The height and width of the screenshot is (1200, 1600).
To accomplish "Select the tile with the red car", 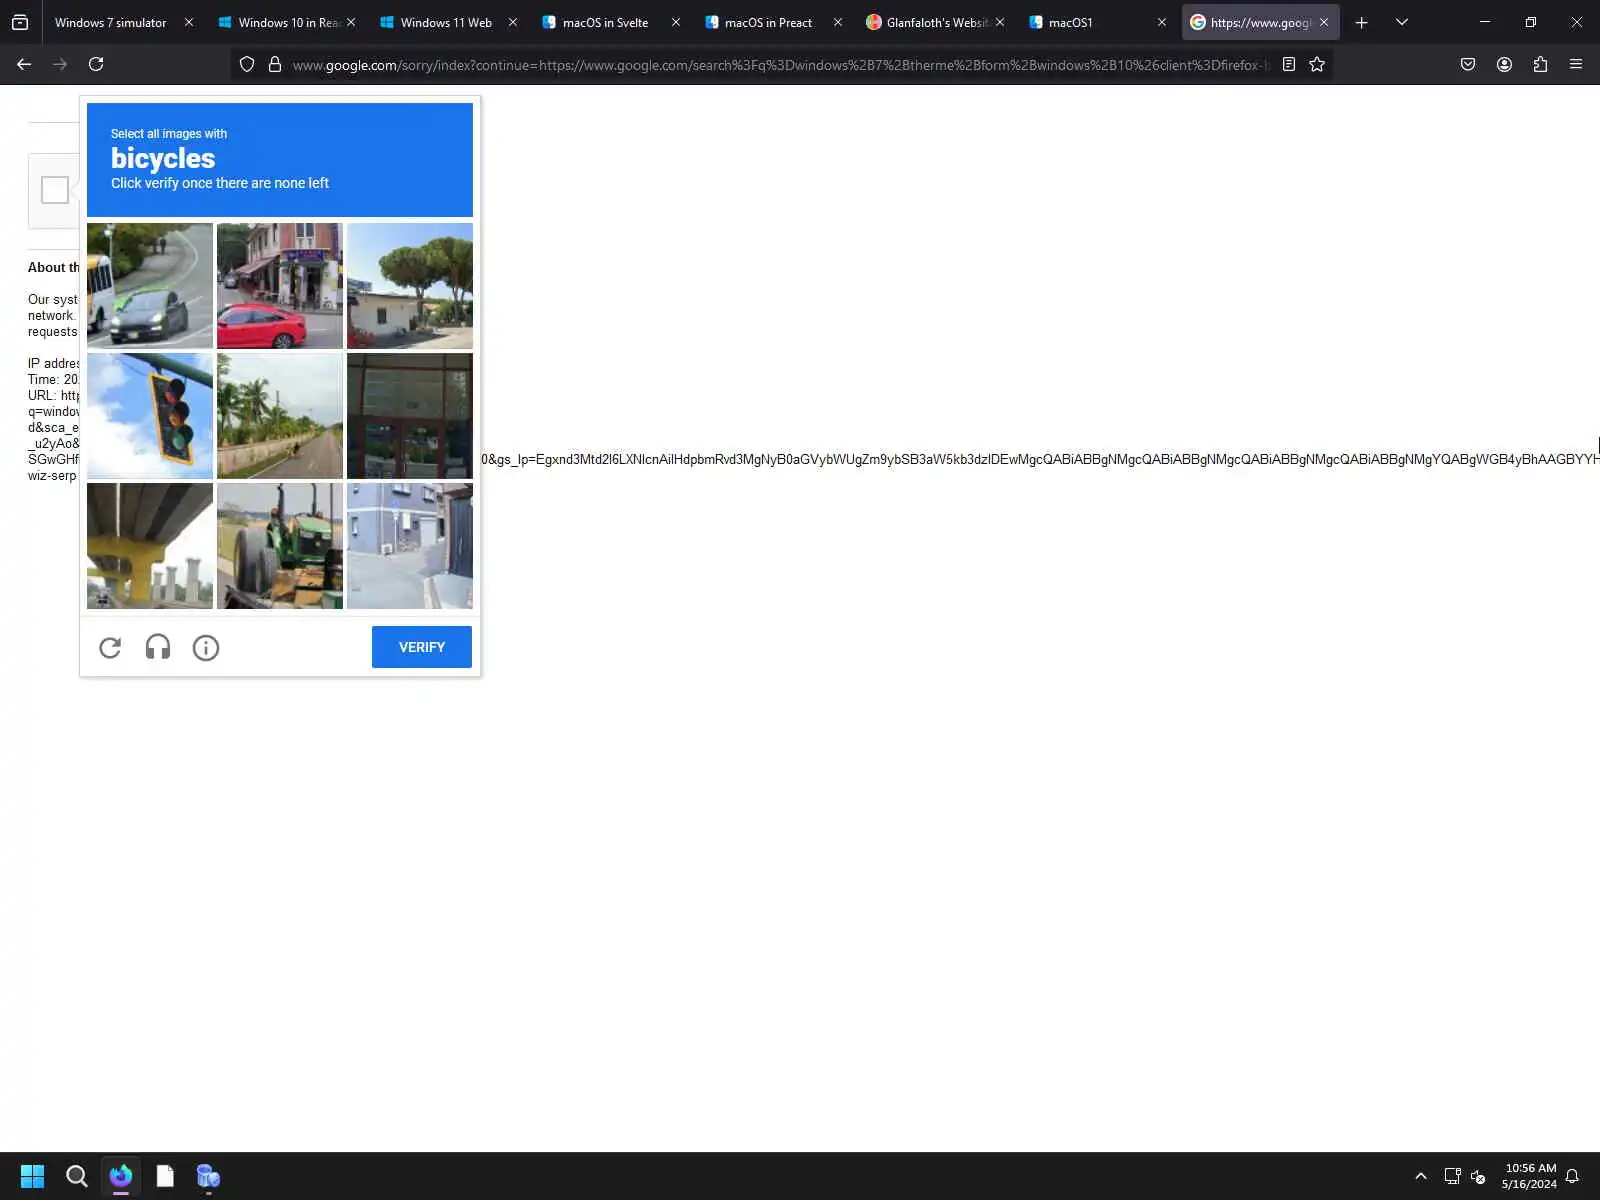I will pyautogui.click(x=280, y=286).
